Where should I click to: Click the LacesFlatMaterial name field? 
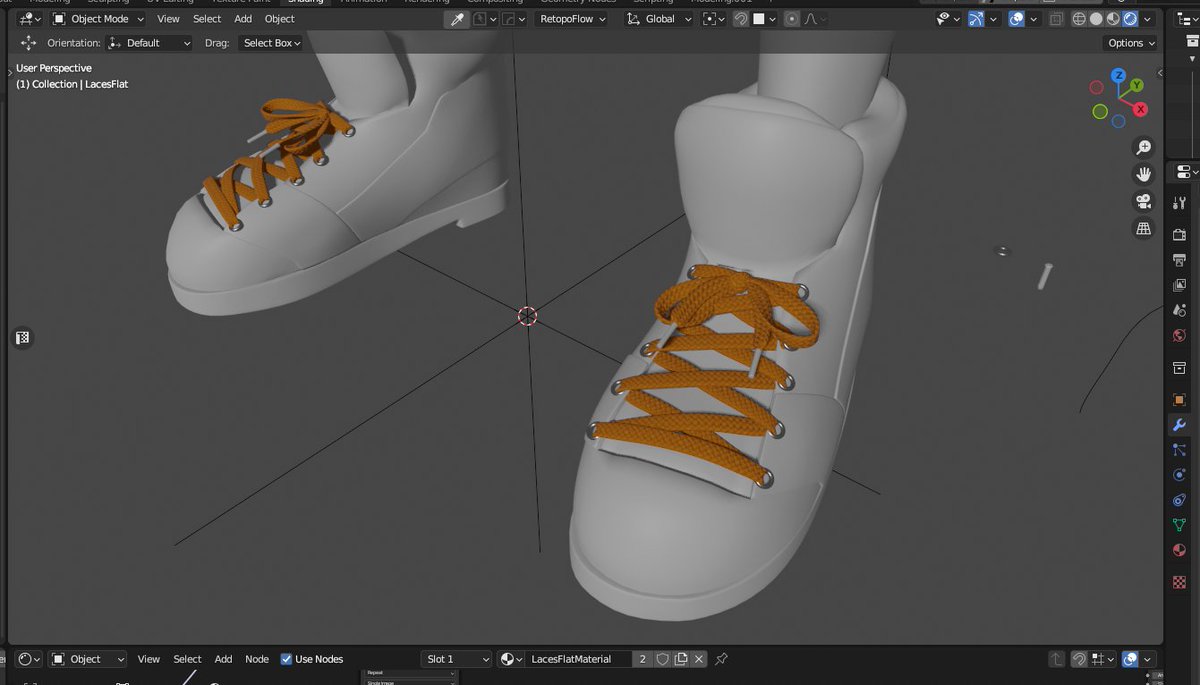point(580,658)
